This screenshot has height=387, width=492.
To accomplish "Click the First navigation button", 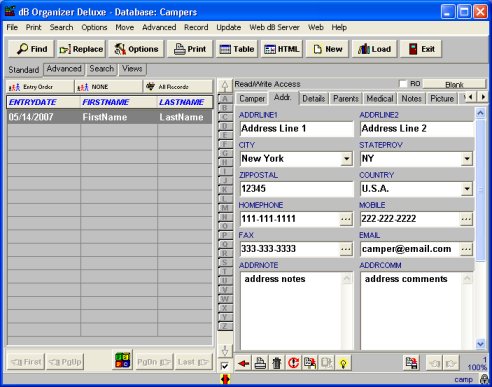I will pos(26,362).
